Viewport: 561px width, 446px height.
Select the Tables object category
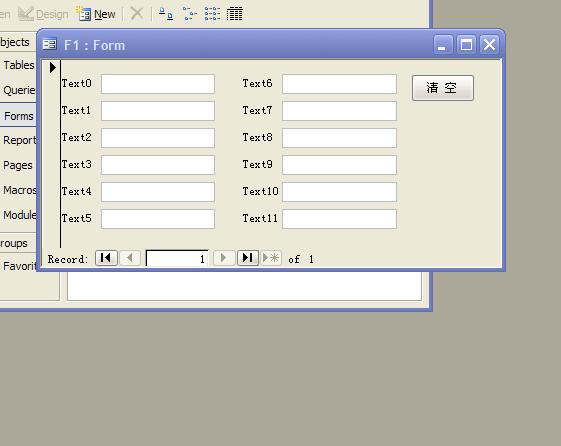pyautogui.click(x=18, y=65)
